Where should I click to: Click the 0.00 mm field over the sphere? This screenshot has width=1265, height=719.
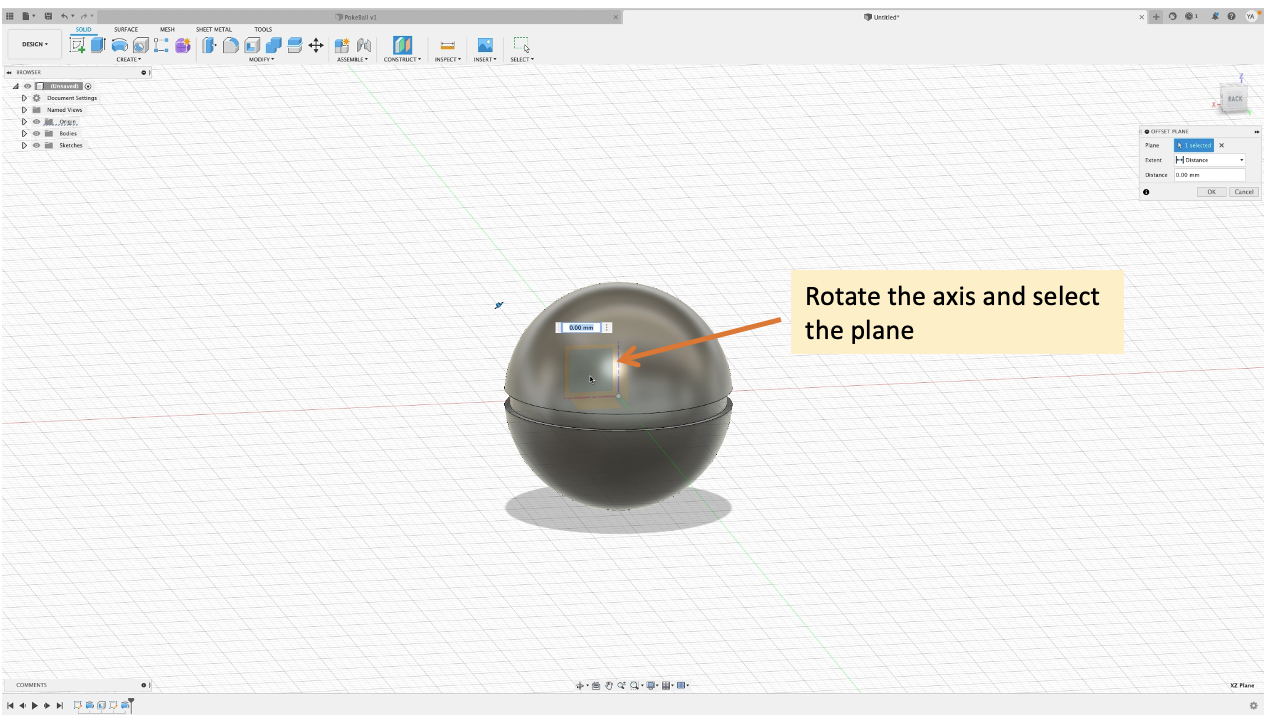[x=580, y=327]
